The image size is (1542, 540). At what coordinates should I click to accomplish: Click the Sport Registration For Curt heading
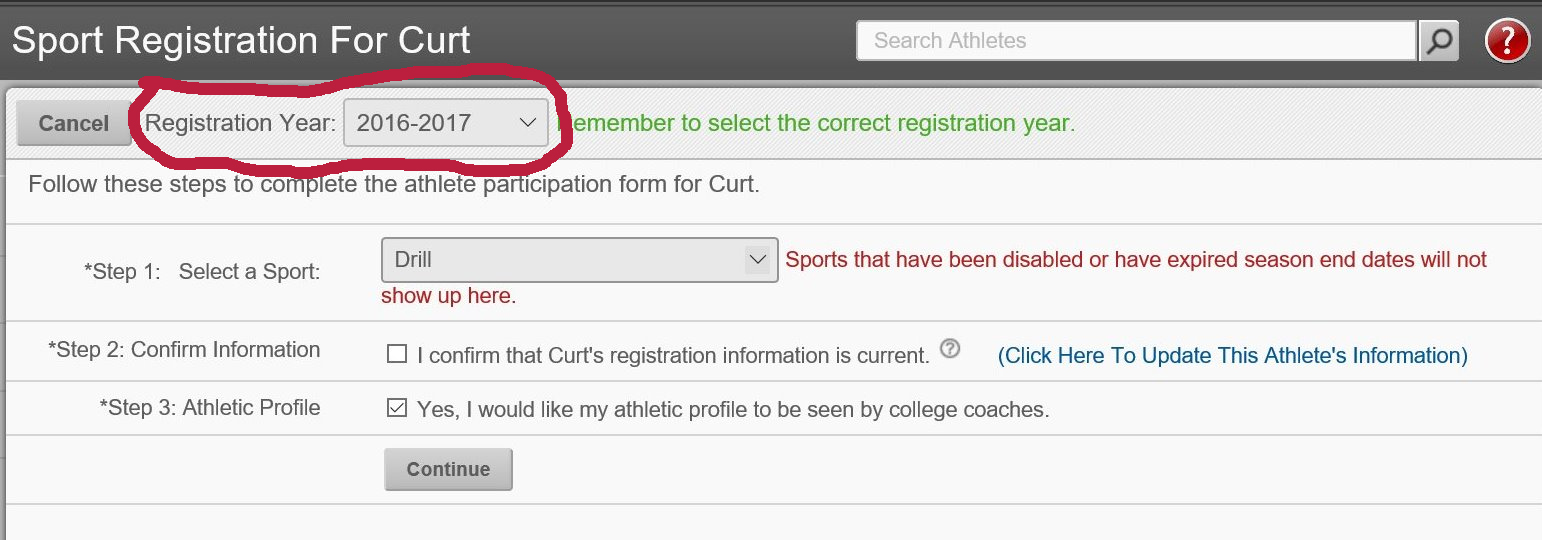[x=241, y=41]
